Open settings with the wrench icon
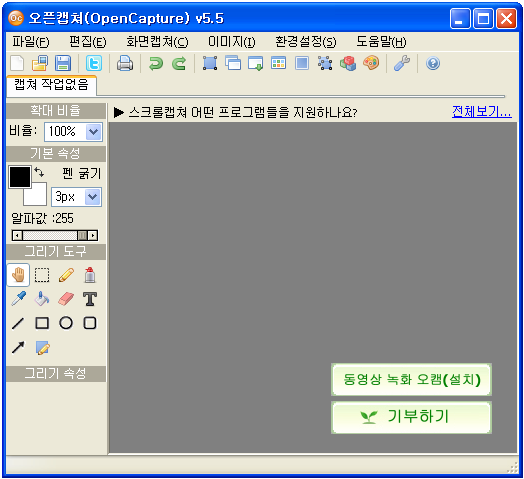 tap(402, 63)
